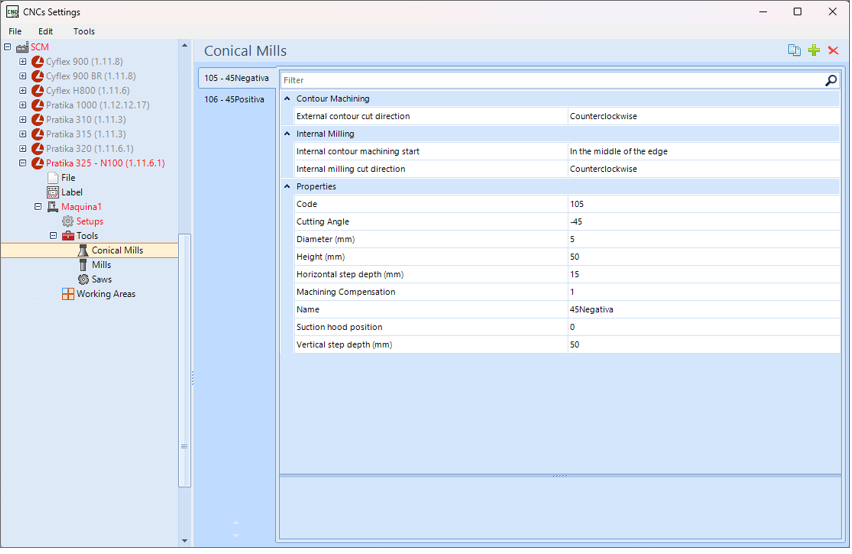Image resolution: width=852 pixels, height=554 pixels.
Task: Click the Cyflex 900 BR machine icon
Action: [37, 76]
